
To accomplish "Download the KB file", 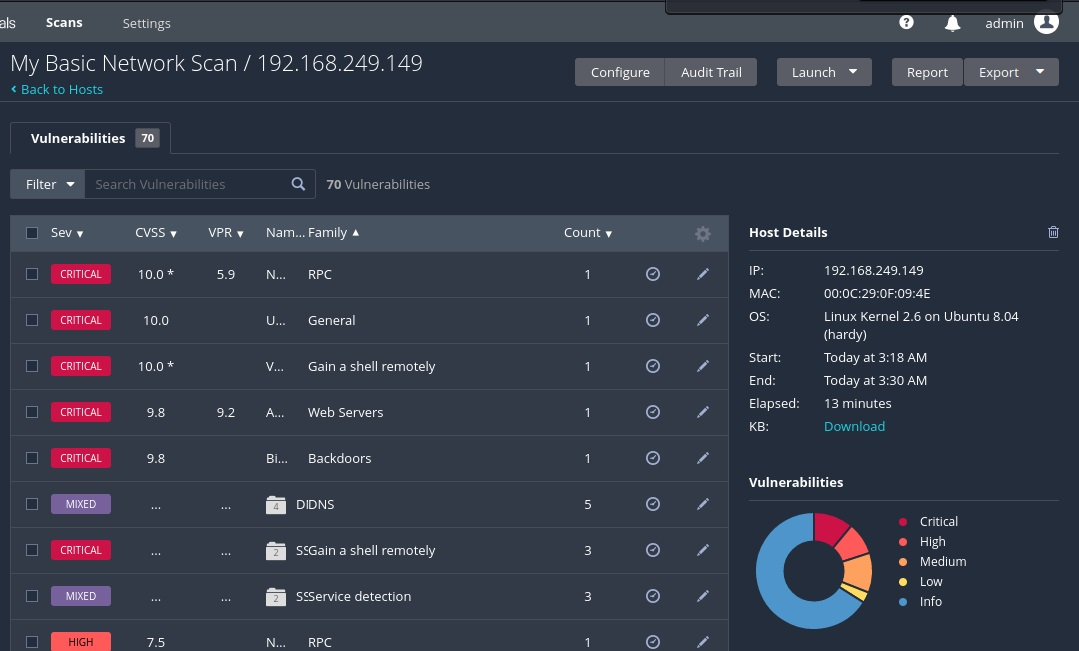I will click(x=854, y=426).
